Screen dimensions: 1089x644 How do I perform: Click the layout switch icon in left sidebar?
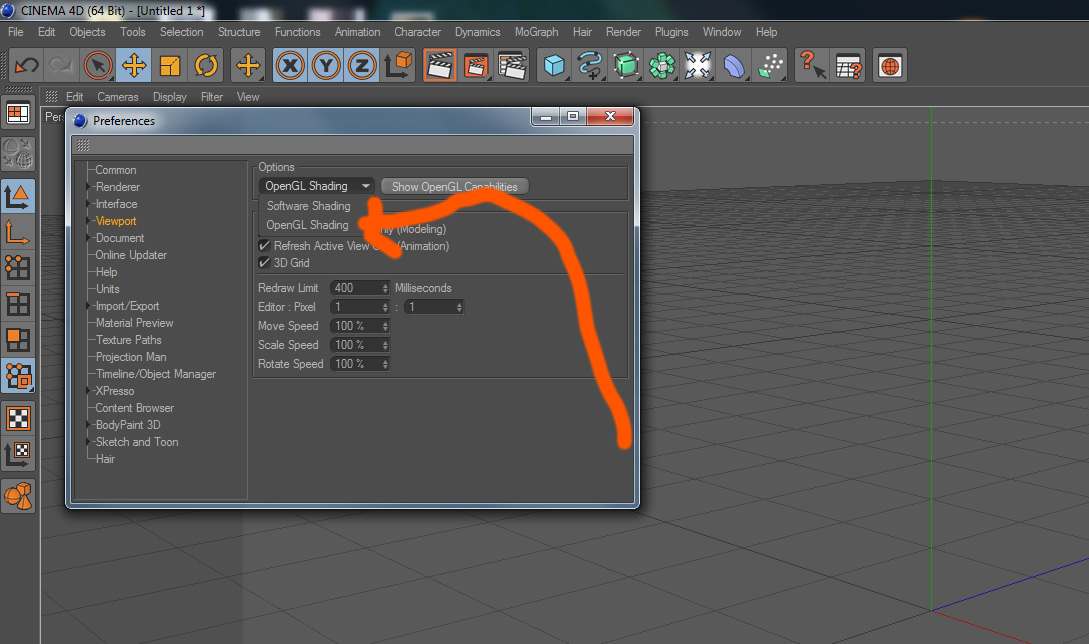pyautogui.click(x=18, y=114)
